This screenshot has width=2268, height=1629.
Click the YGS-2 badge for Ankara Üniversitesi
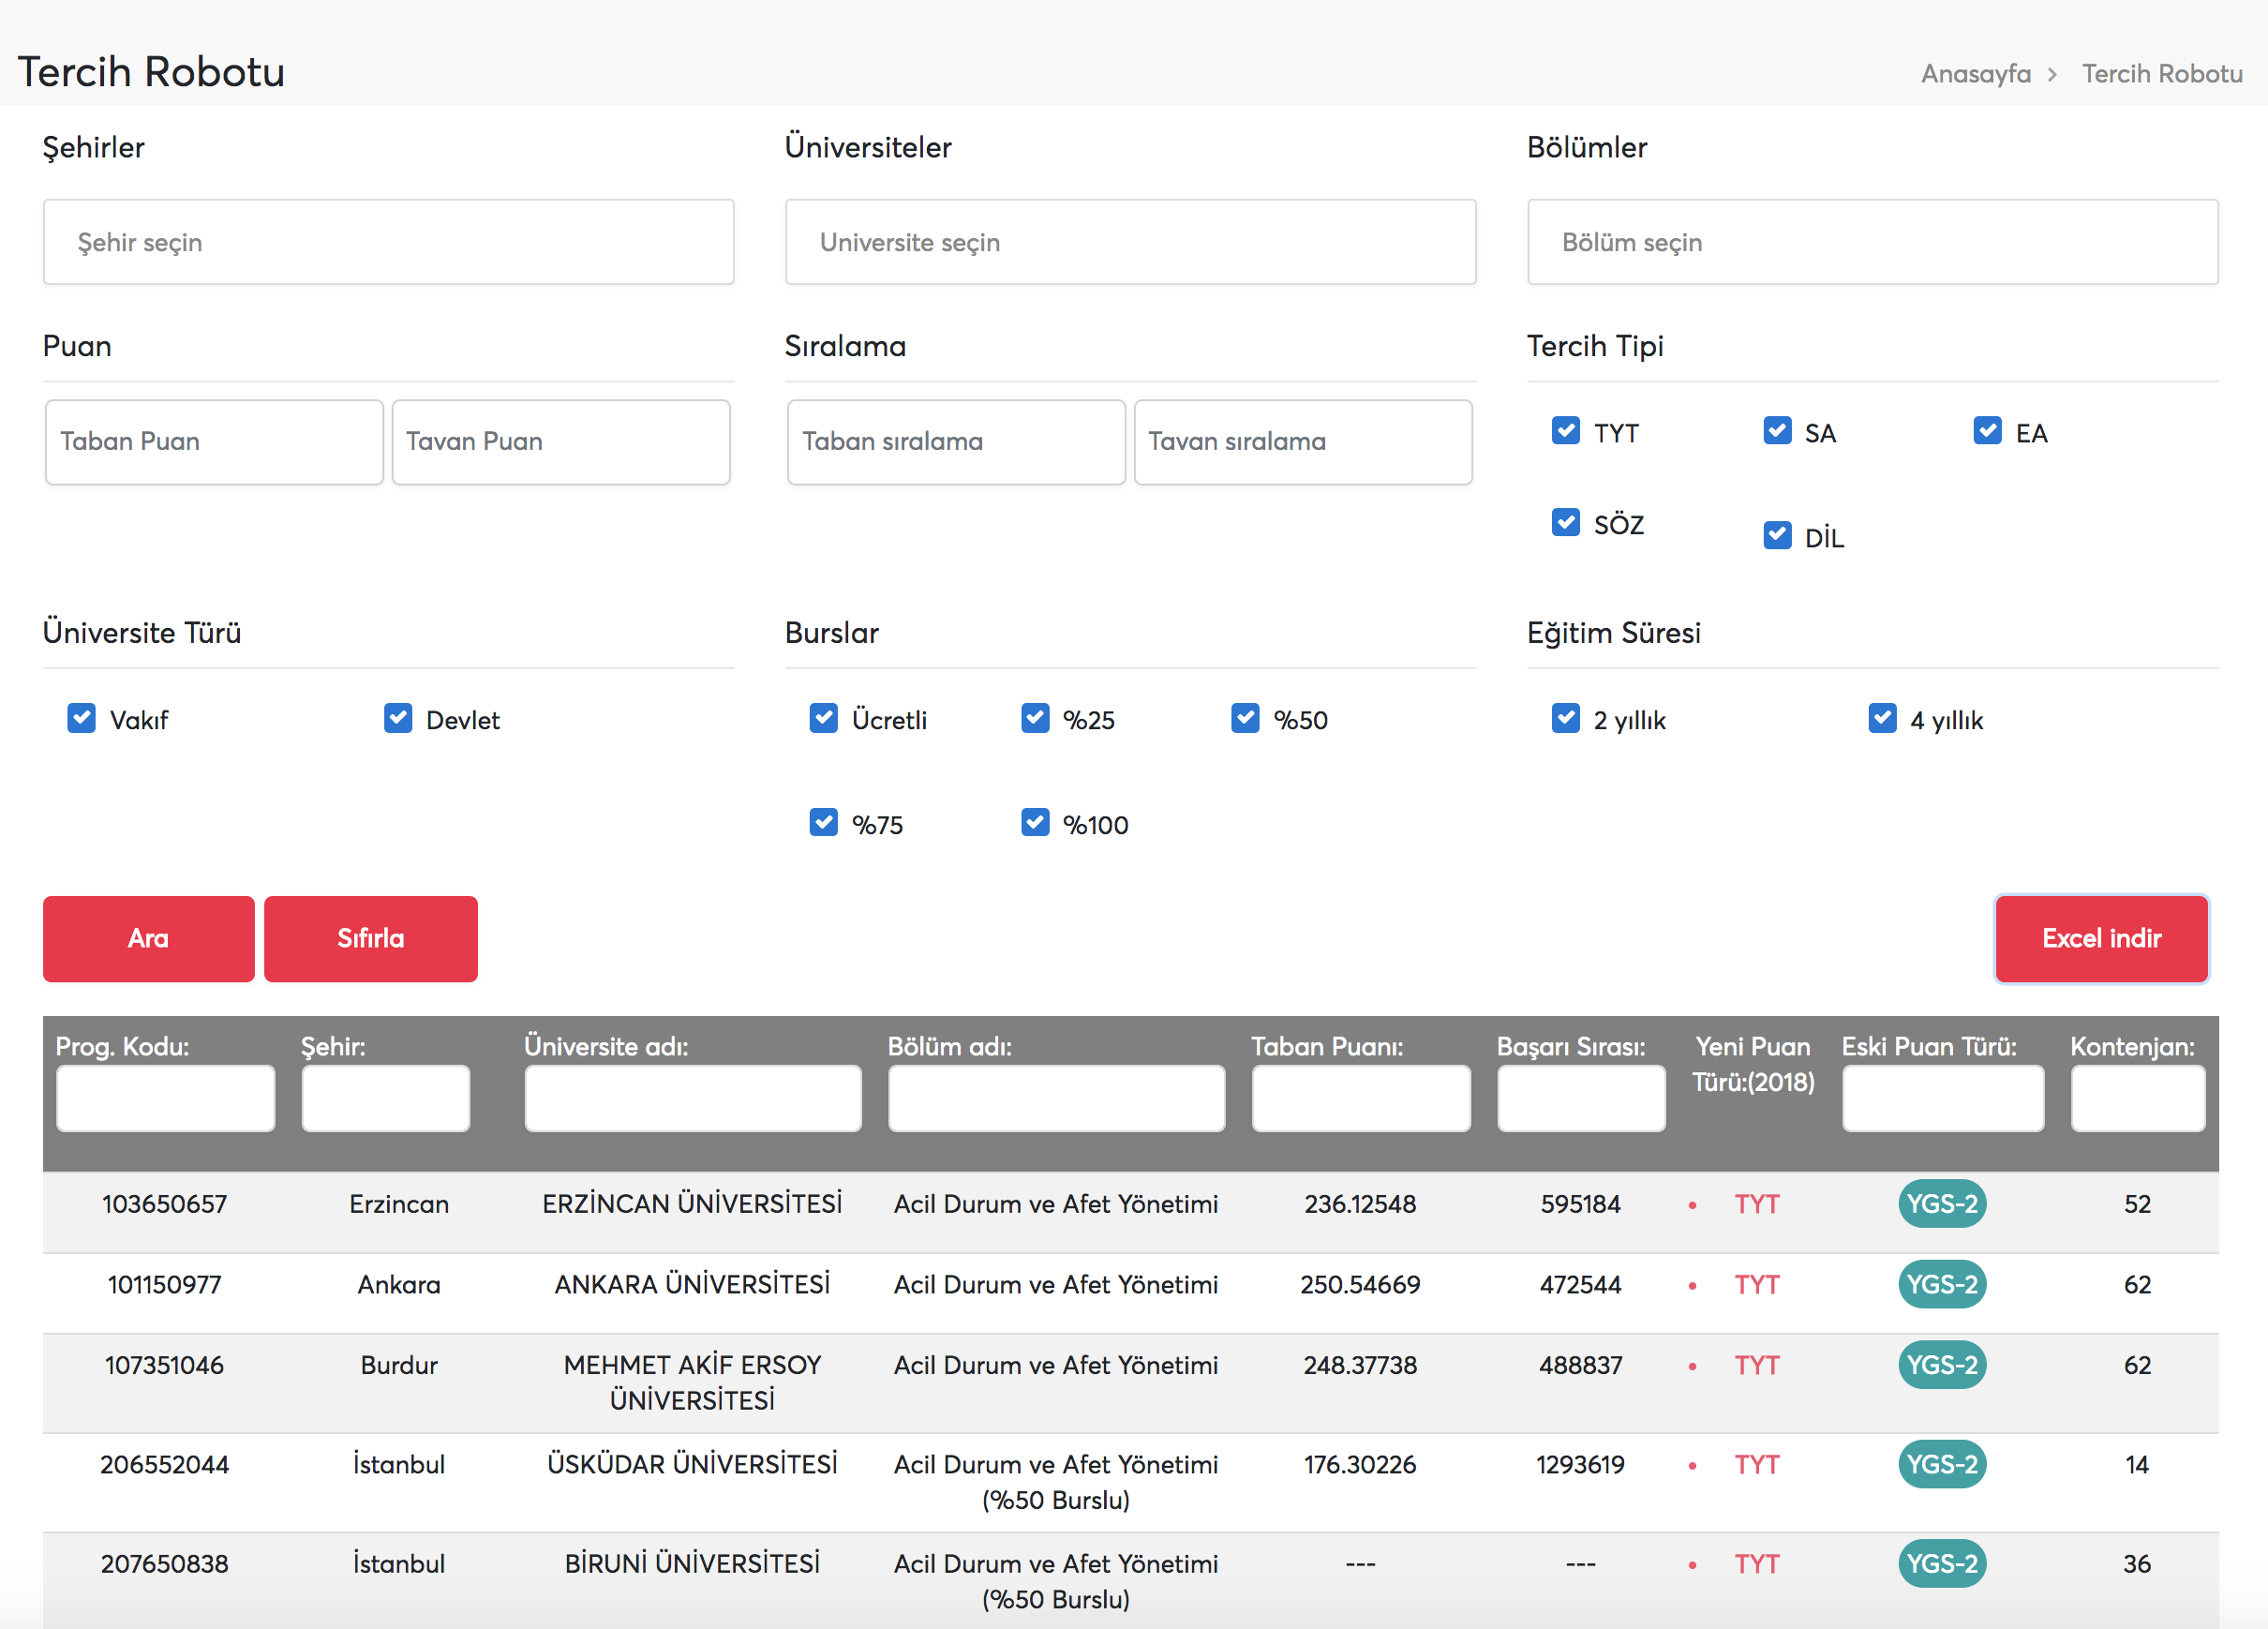[1941, 1284]
